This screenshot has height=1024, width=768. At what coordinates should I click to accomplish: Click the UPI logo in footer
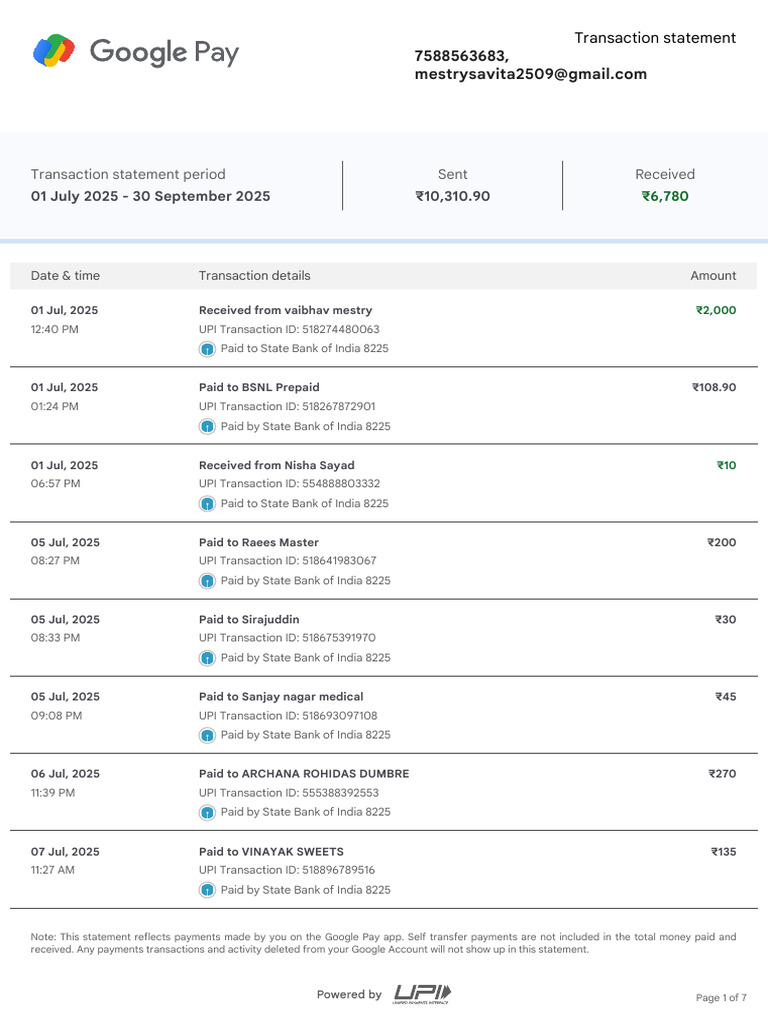pyautogui.click(x=422, y=994)
